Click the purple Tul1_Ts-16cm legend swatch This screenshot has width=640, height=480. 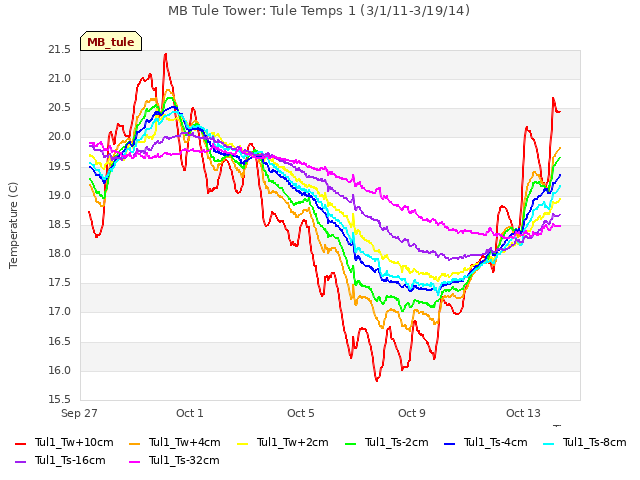(x=20, y=461)
